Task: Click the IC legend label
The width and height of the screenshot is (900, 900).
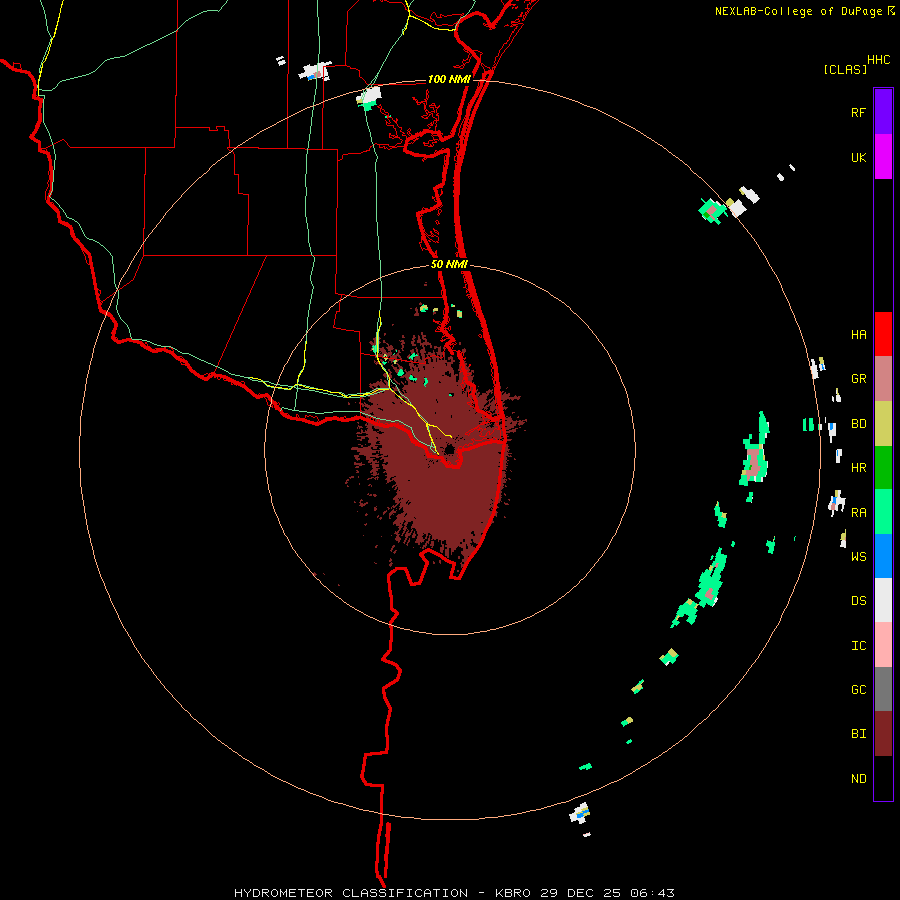Action: [x=858, y=645]
